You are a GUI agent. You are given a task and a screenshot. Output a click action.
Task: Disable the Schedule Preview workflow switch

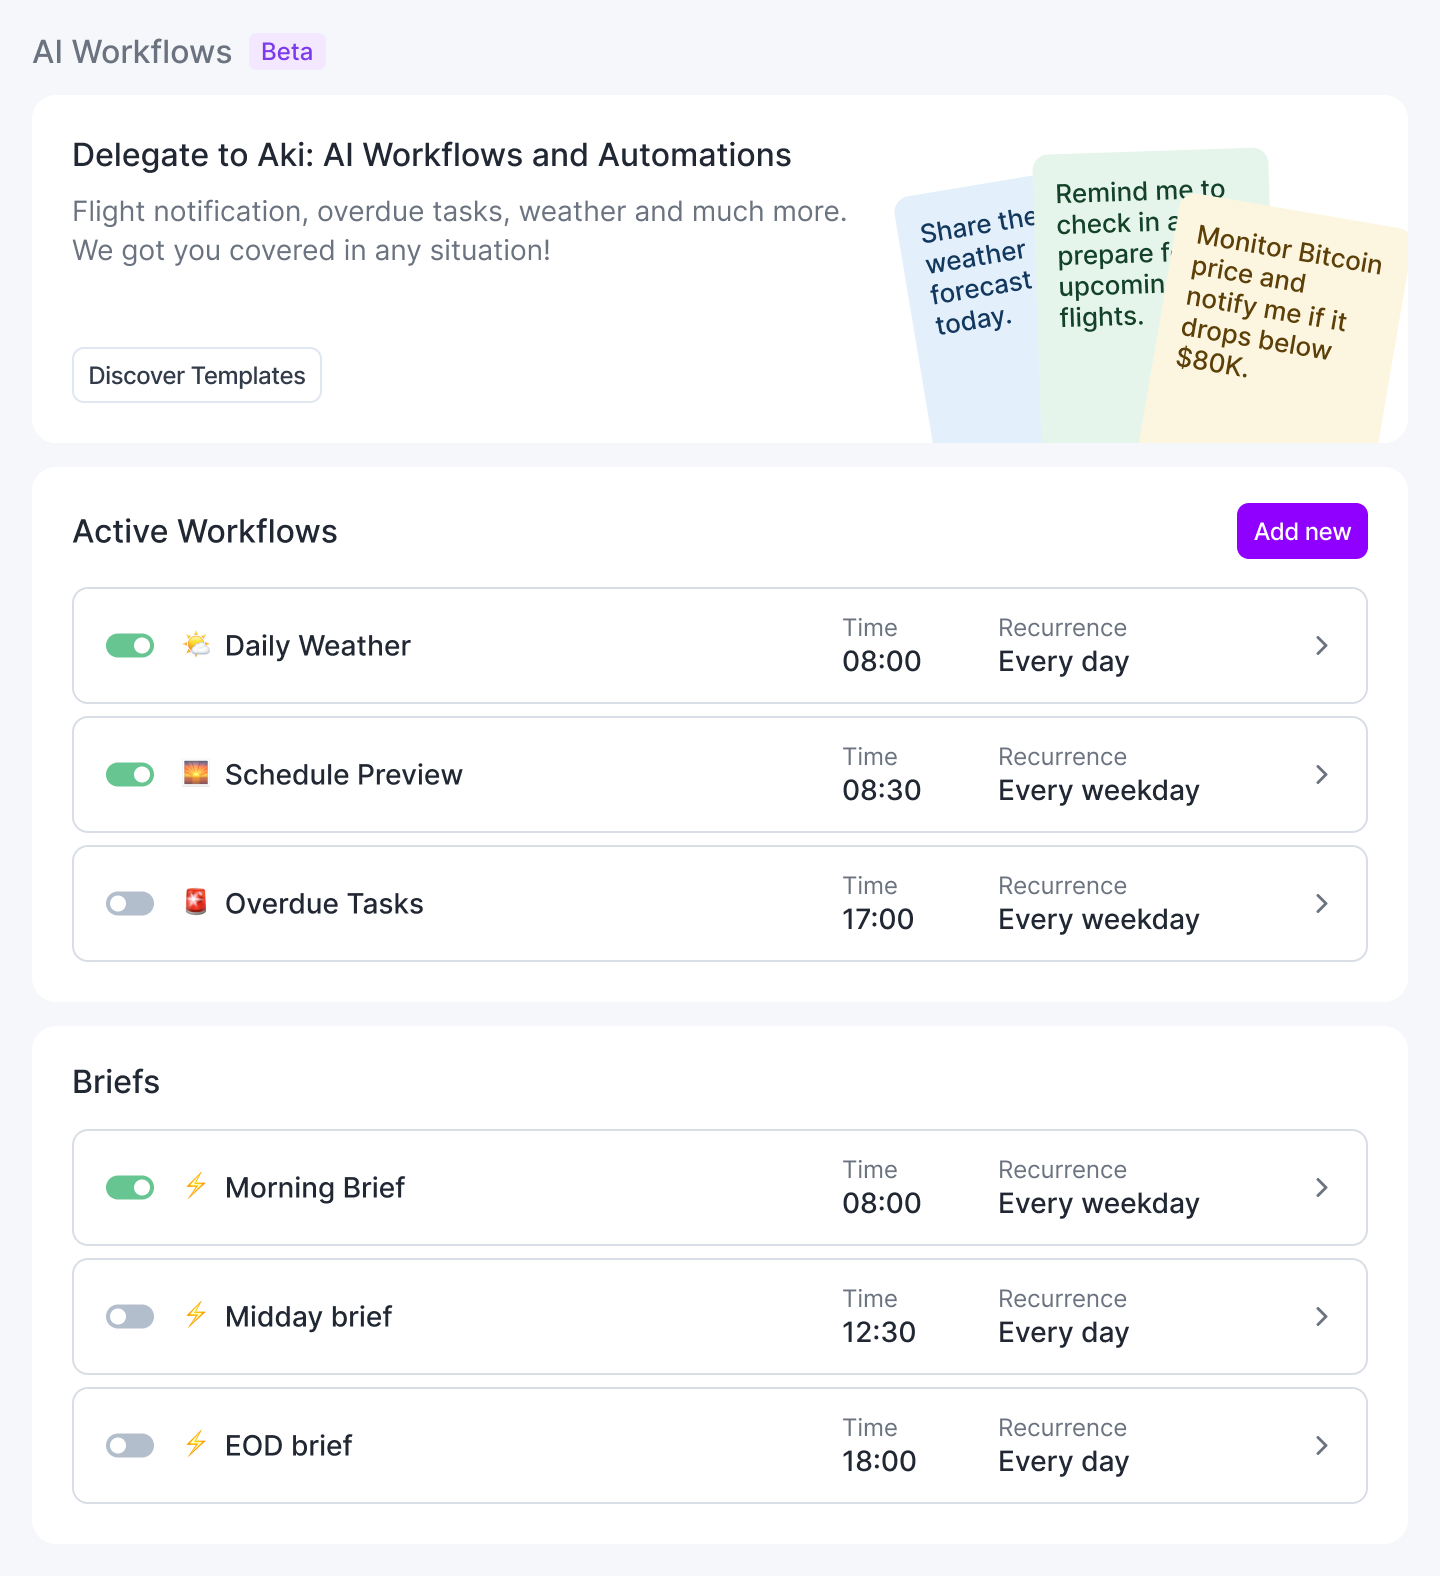(130, 775)
